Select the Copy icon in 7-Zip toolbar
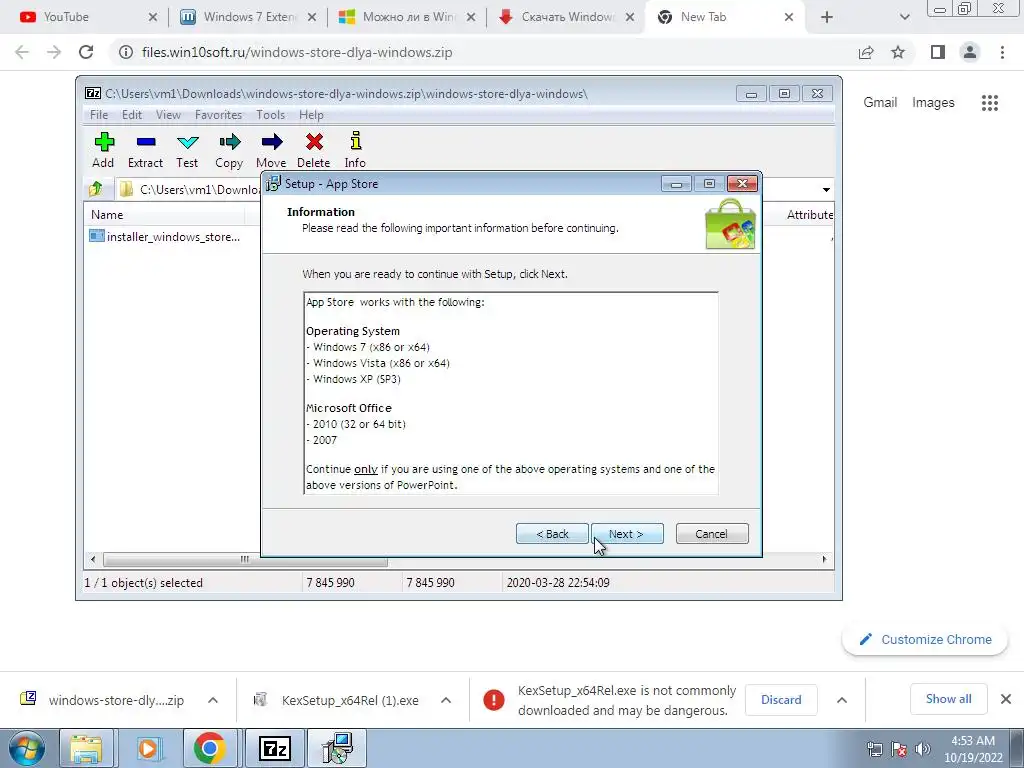1024x768 pixels. pyautogui.click(x=229, y=142)
